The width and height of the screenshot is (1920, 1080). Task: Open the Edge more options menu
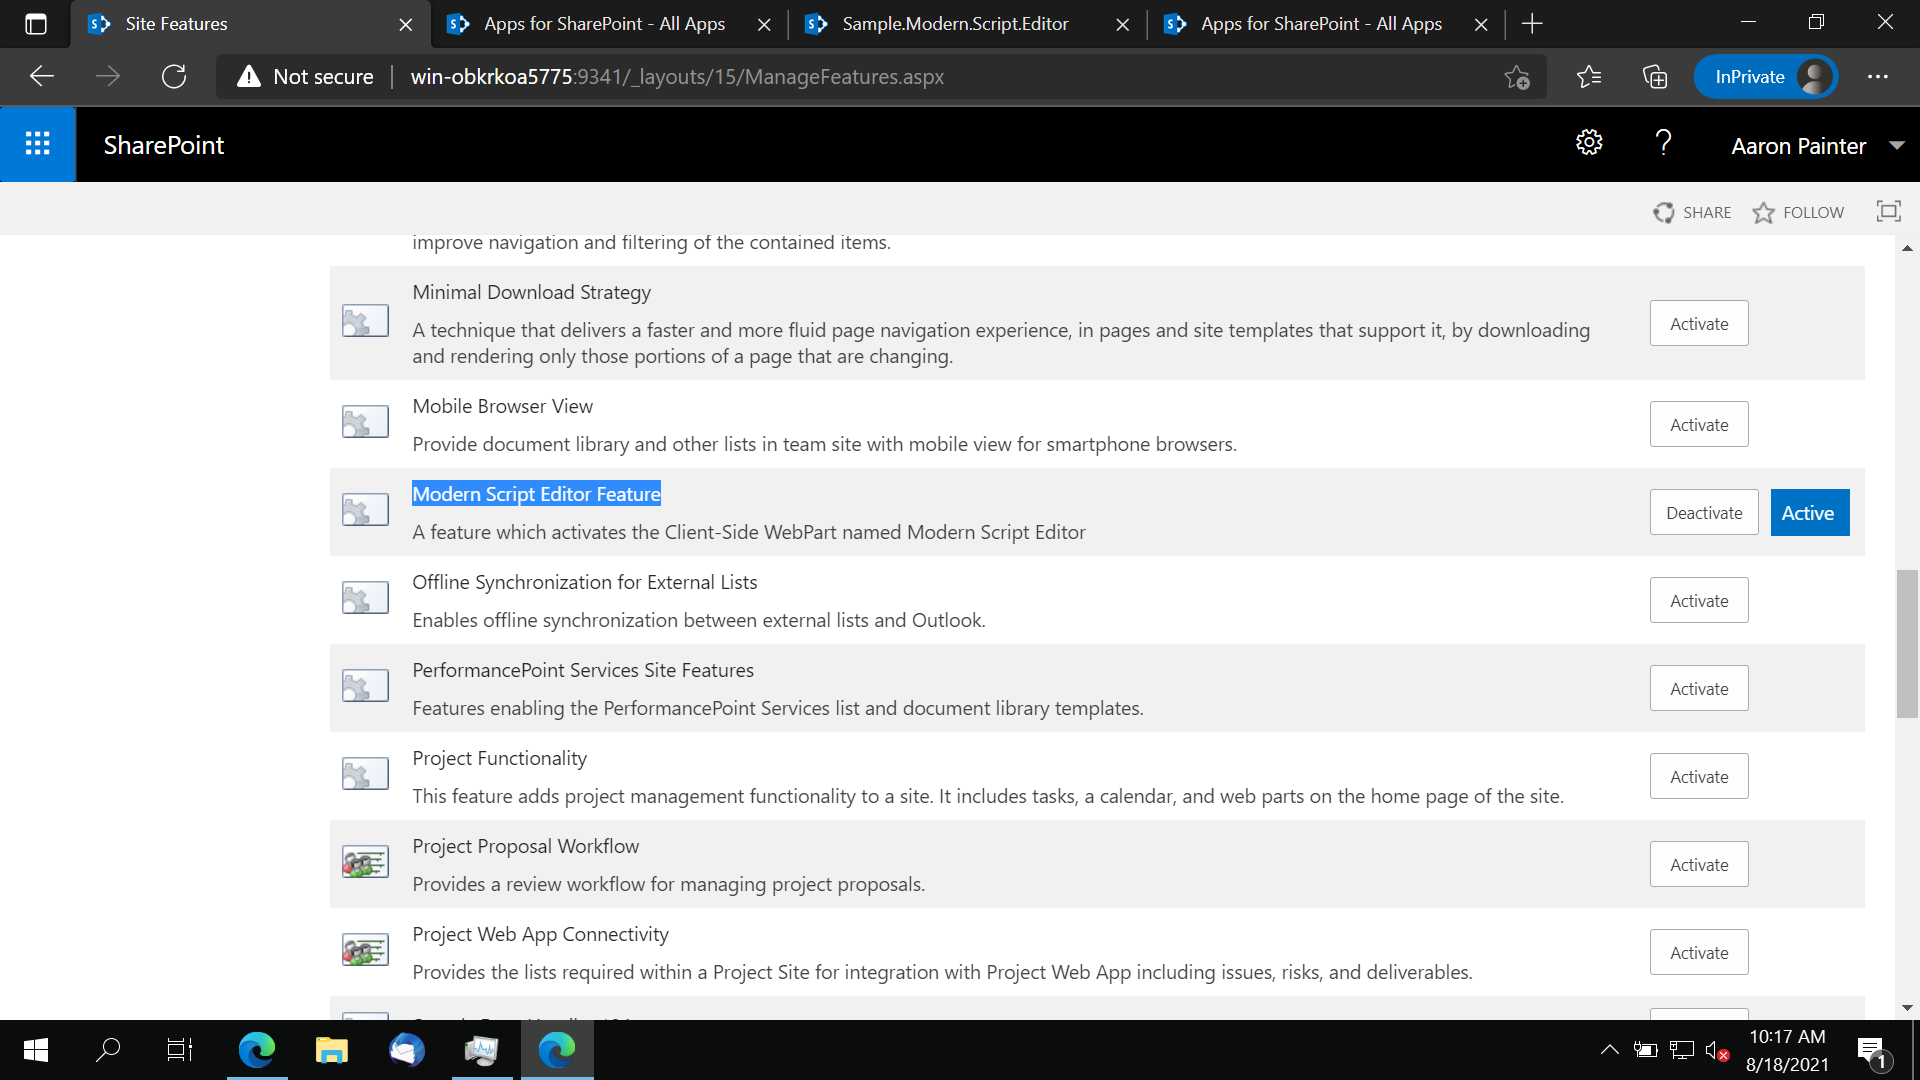pyautogui.click(x=1878, y=76)
